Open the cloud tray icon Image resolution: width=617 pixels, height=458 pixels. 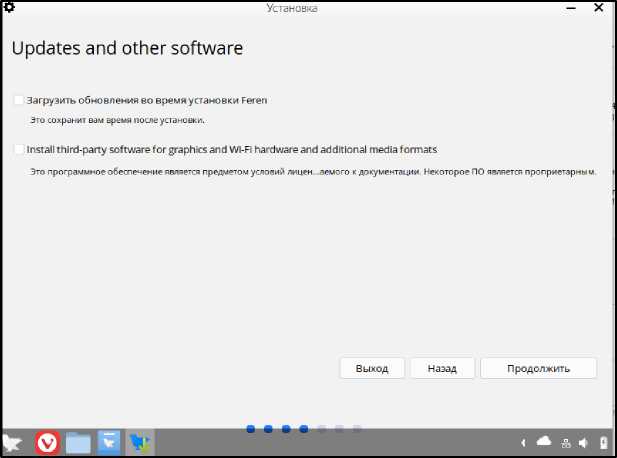click(544, 441)
